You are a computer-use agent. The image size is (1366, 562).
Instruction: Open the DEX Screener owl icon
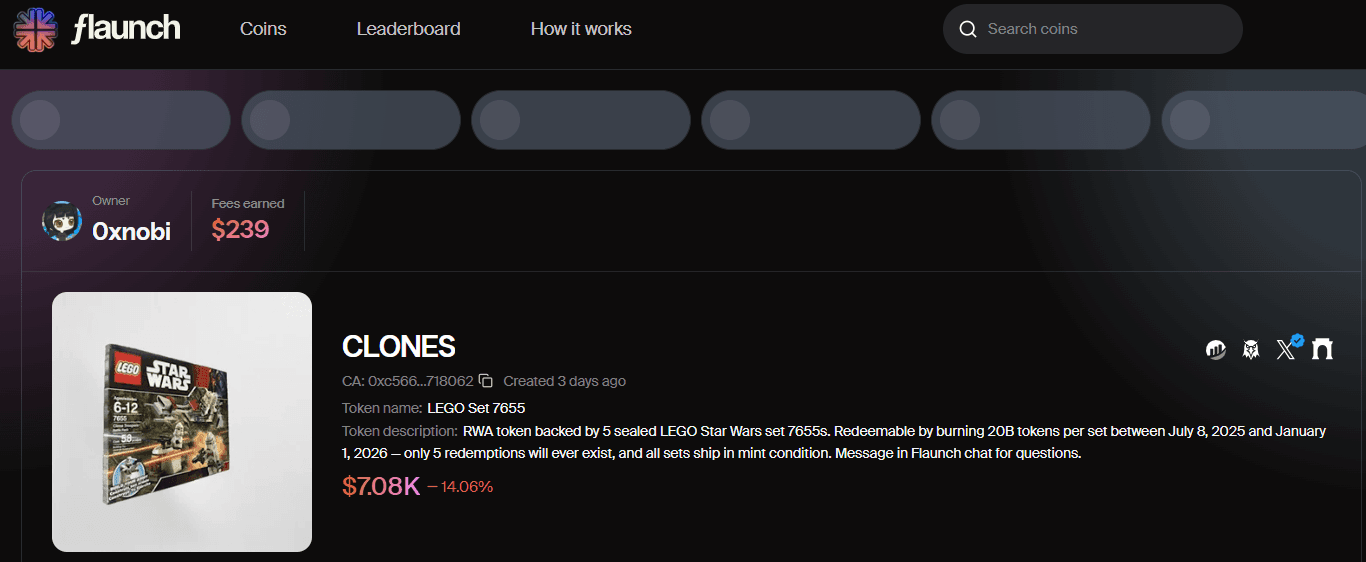(x=1251, y=349)
